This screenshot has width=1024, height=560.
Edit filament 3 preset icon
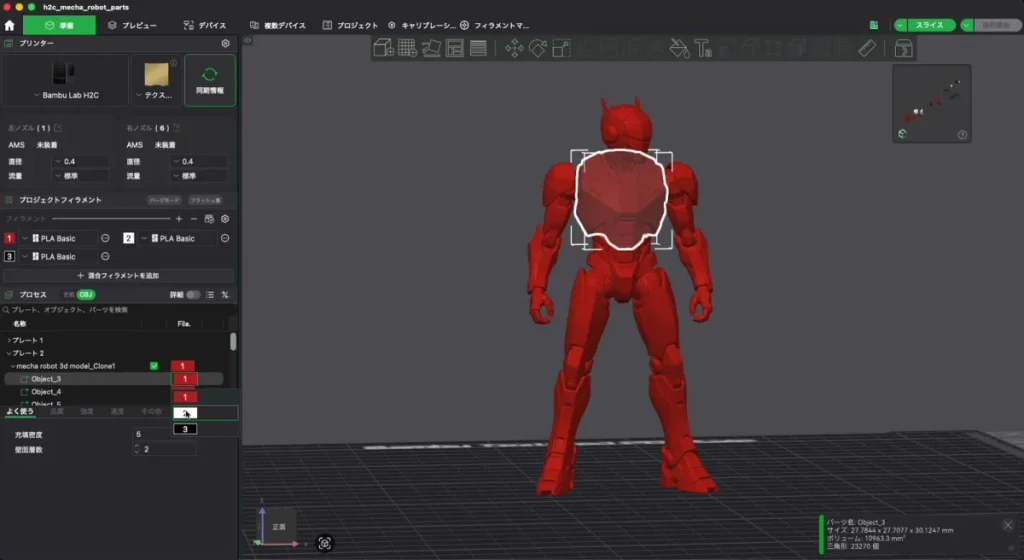click(x=105, y=257)
